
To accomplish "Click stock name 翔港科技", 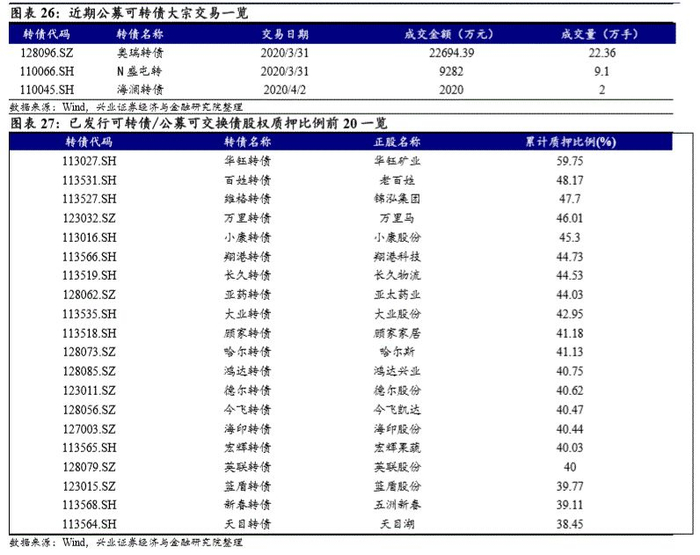I will pos(397,257).
